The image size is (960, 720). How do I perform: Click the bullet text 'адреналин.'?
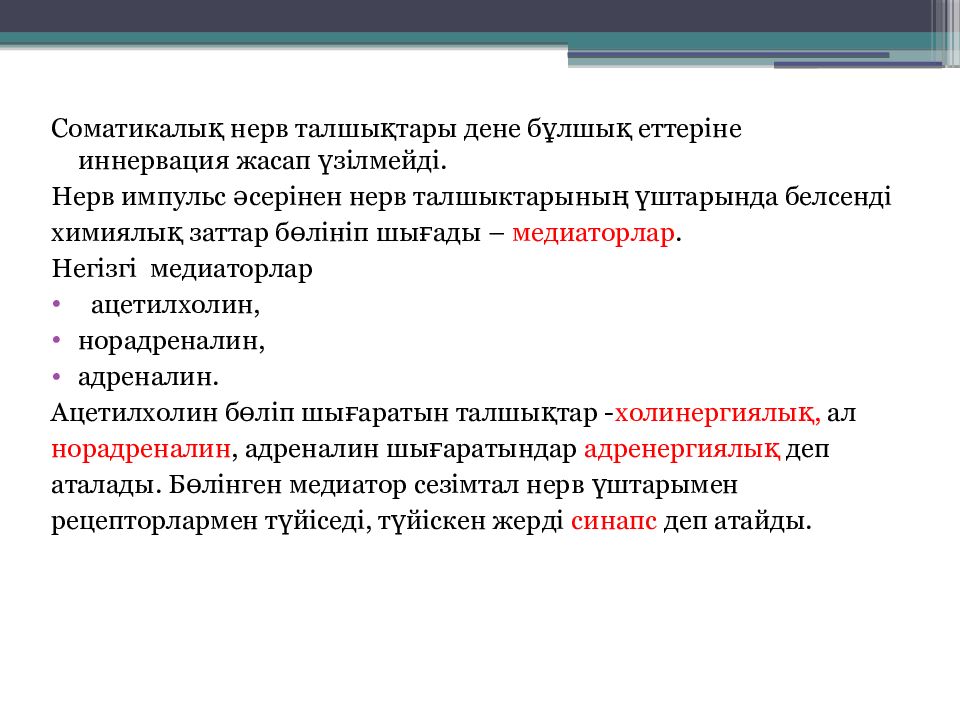[148, 377]
